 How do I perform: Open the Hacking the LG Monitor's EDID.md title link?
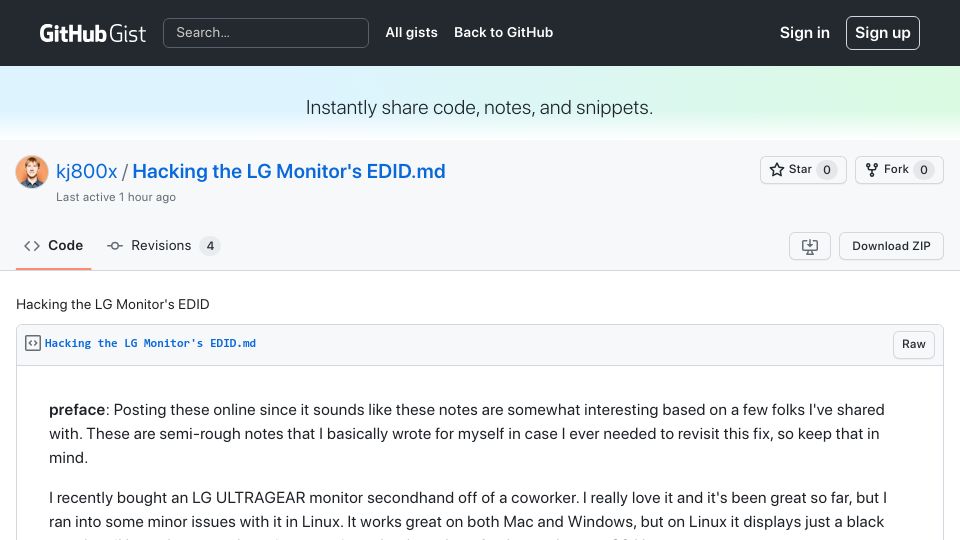pos(289,171)
